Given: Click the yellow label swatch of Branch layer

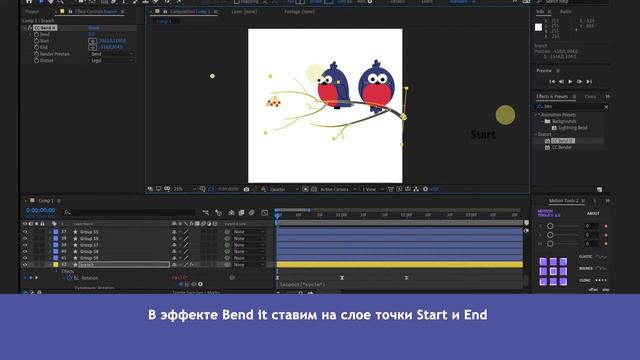Looking at the screenshot, I should [56, 265].
